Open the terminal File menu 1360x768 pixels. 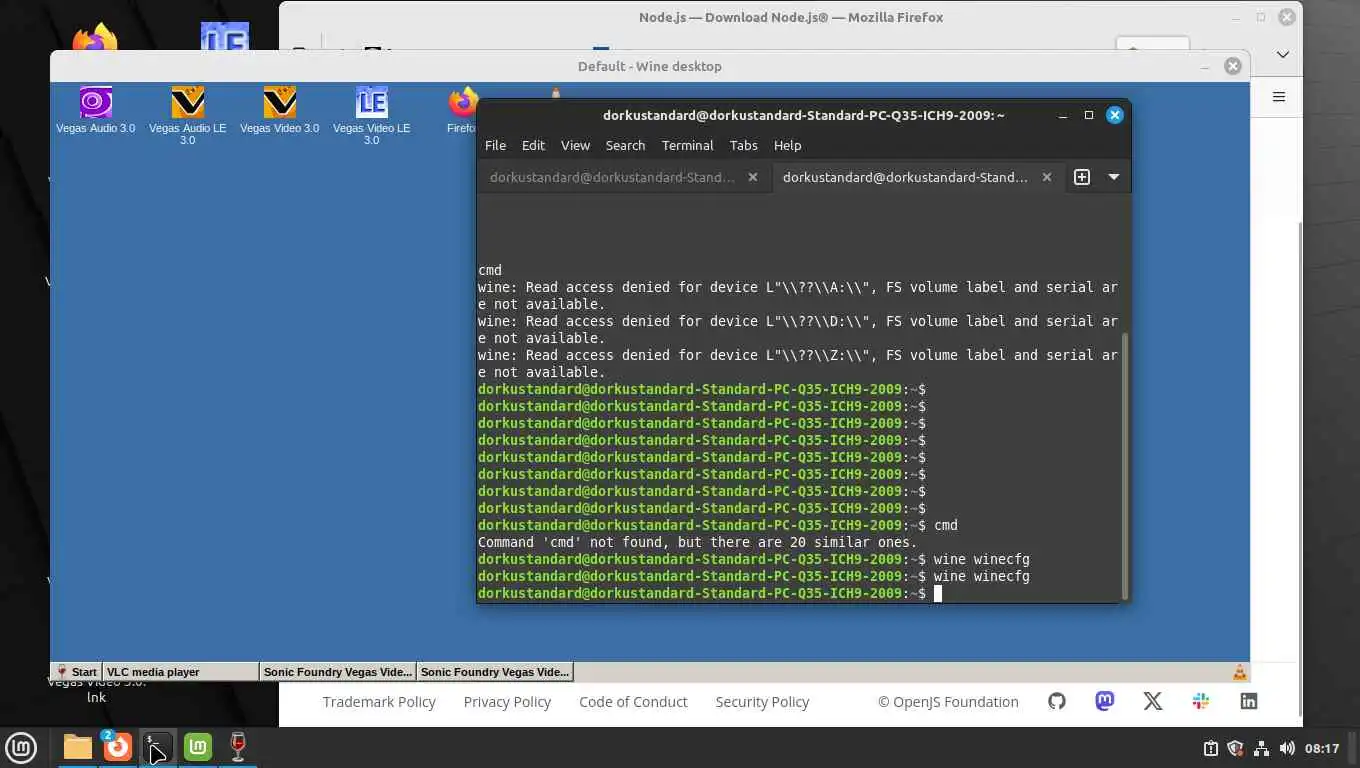click(x=495, y=145)
